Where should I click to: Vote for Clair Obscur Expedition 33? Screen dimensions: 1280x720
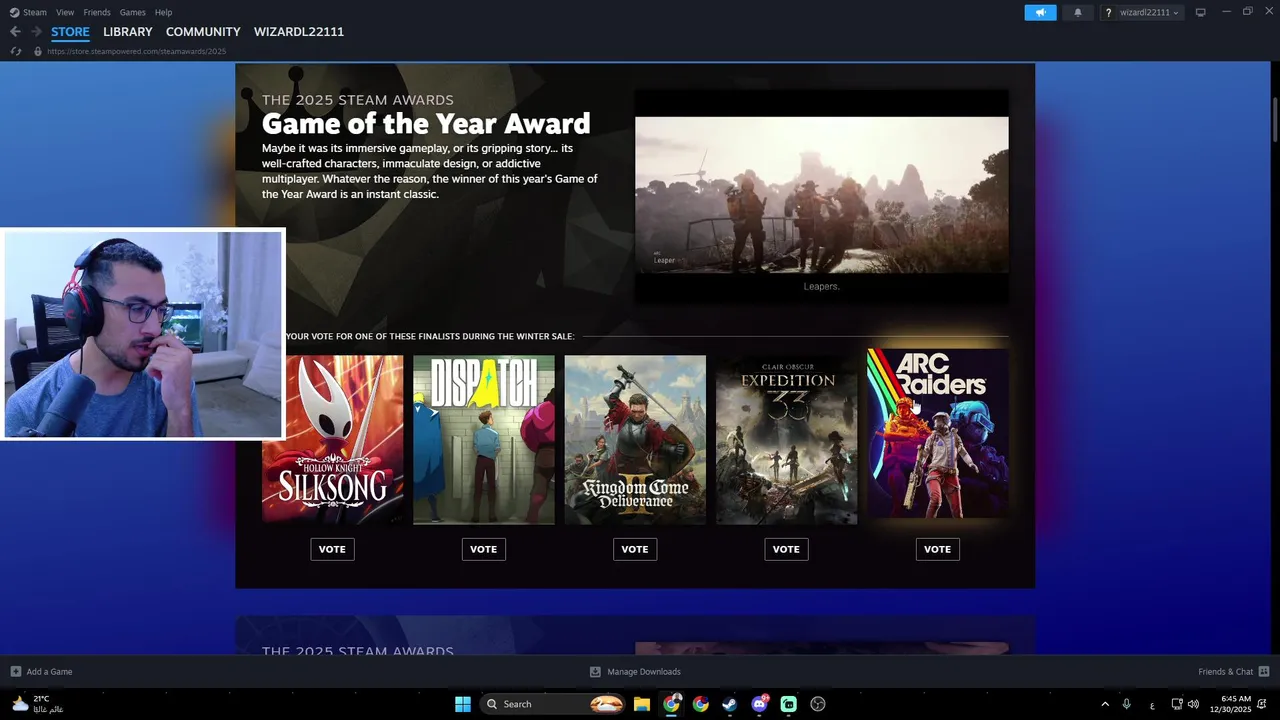[786, 549]
